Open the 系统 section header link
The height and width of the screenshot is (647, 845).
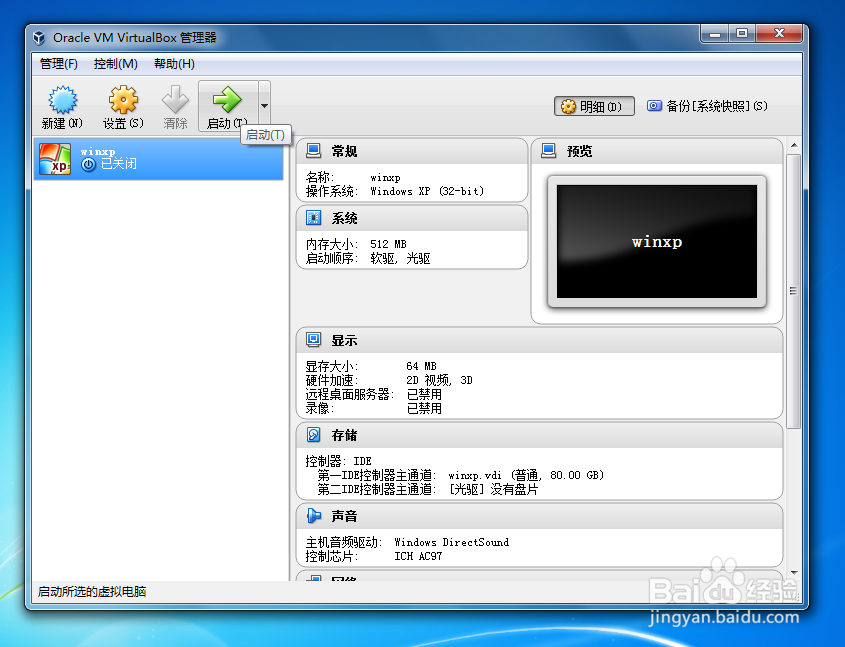click(x=344, y=218)
